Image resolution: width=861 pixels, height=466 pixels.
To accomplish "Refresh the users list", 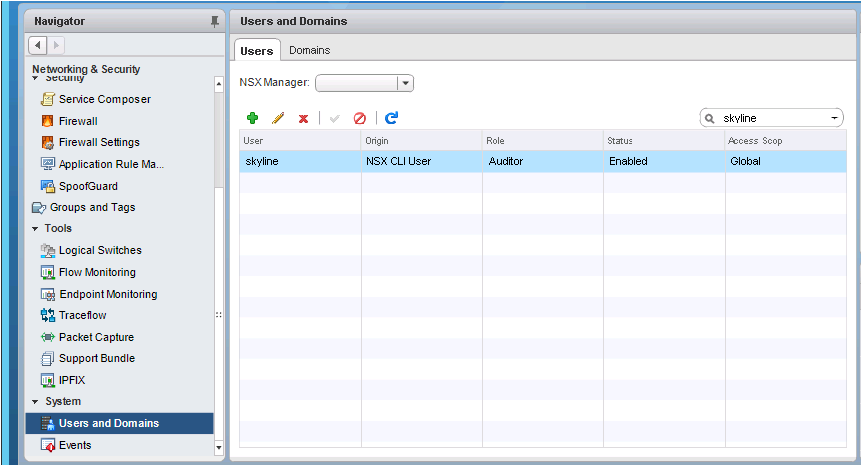I will tap(391, 118).
